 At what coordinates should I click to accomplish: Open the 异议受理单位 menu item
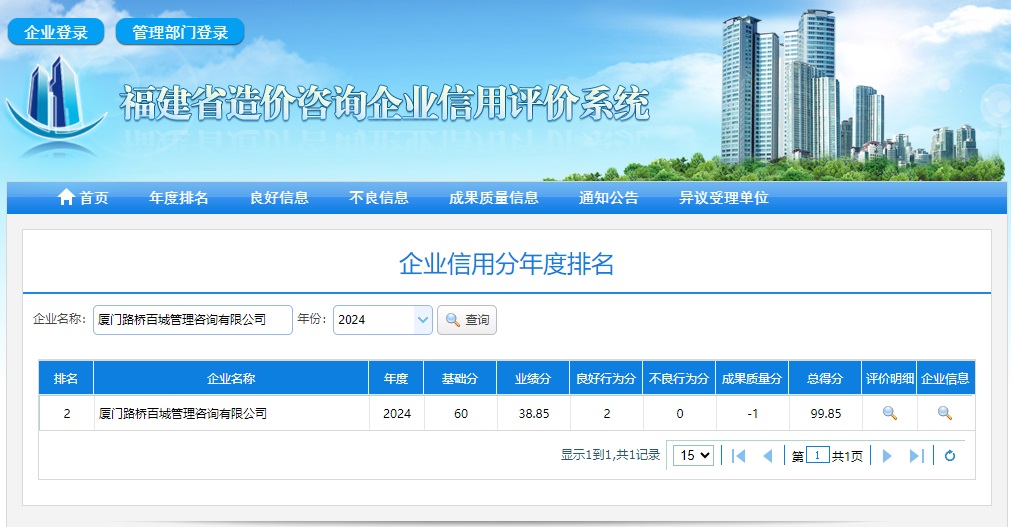[723, 198]
